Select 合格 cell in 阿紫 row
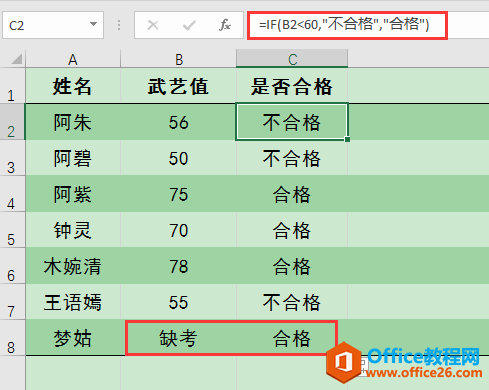This screenshot has width=489, height=390. tap(292, 194)
